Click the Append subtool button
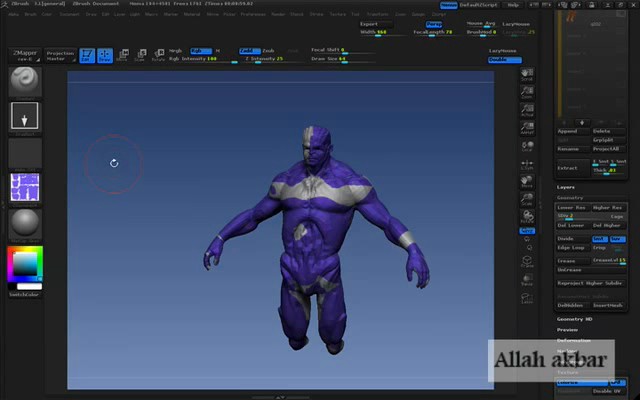The height and width of the screenshot is (400, 640). pyautogui.click(x=573, y=131)
